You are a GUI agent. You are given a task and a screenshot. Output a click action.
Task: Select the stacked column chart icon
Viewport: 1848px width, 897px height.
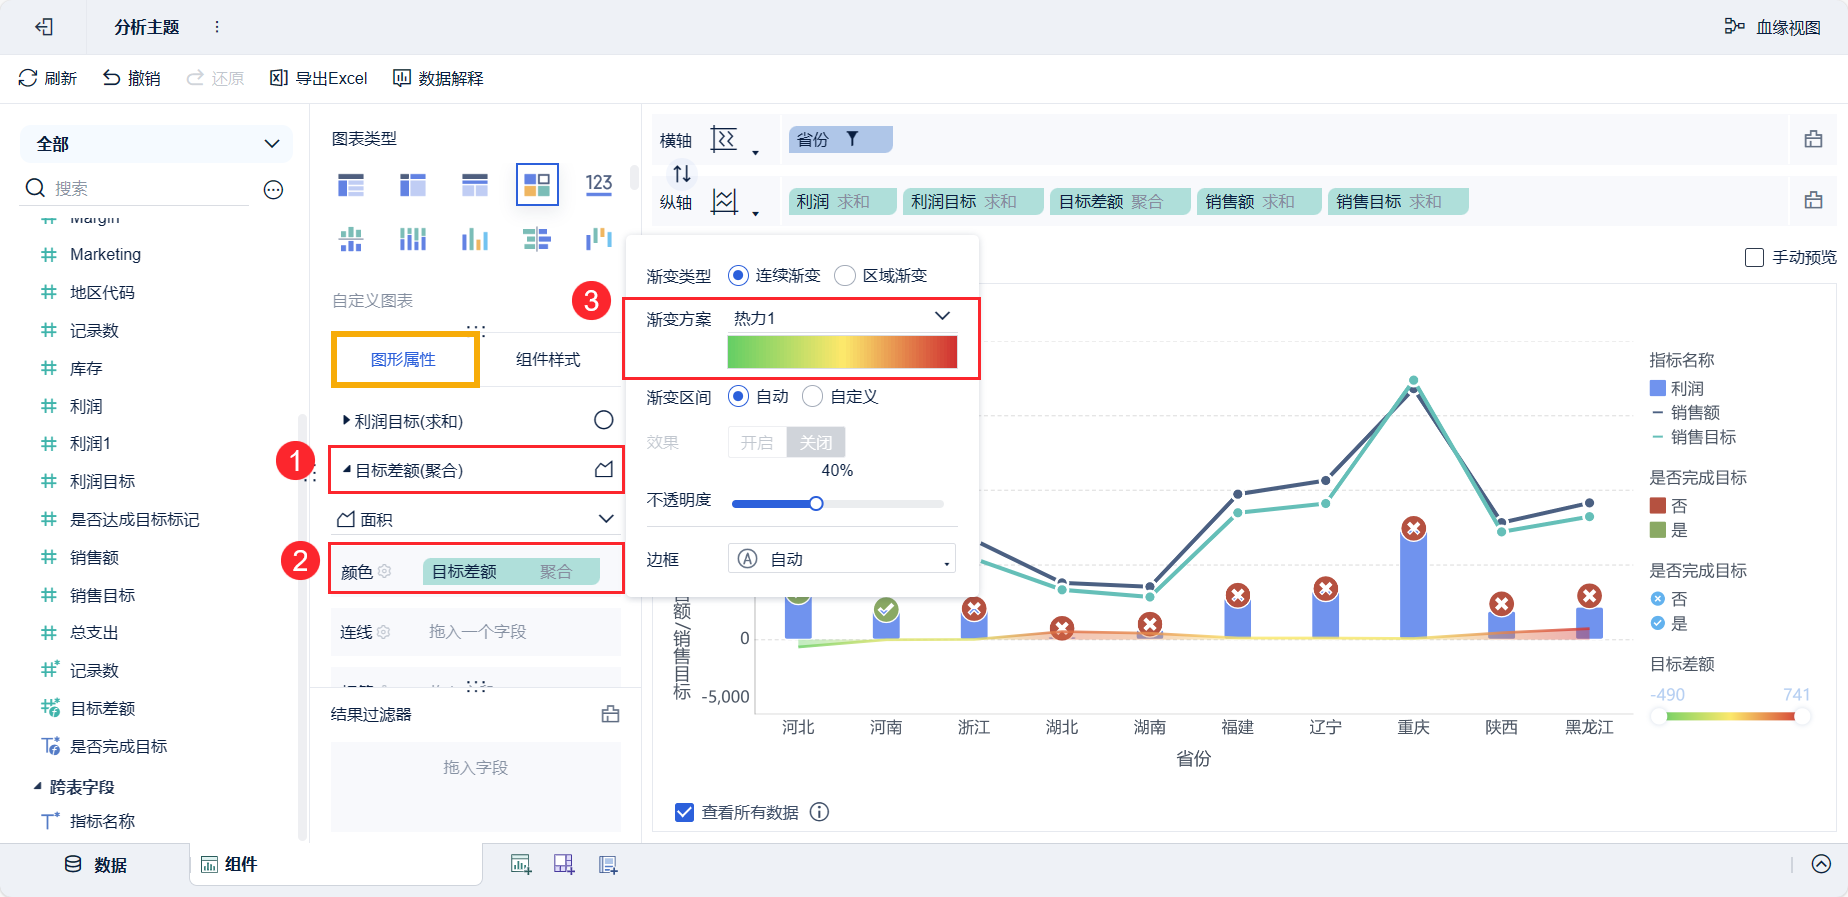click(413, 239)
